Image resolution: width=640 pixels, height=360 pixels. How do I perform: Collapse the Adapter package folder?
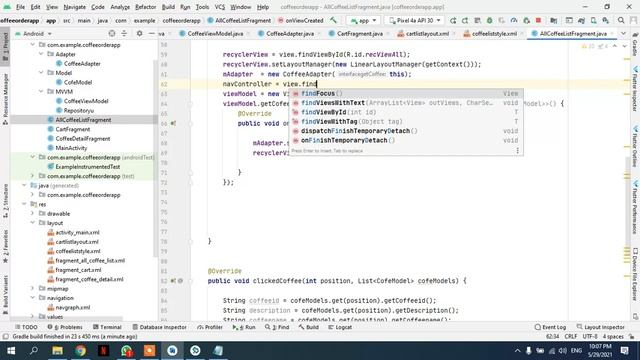41,54
